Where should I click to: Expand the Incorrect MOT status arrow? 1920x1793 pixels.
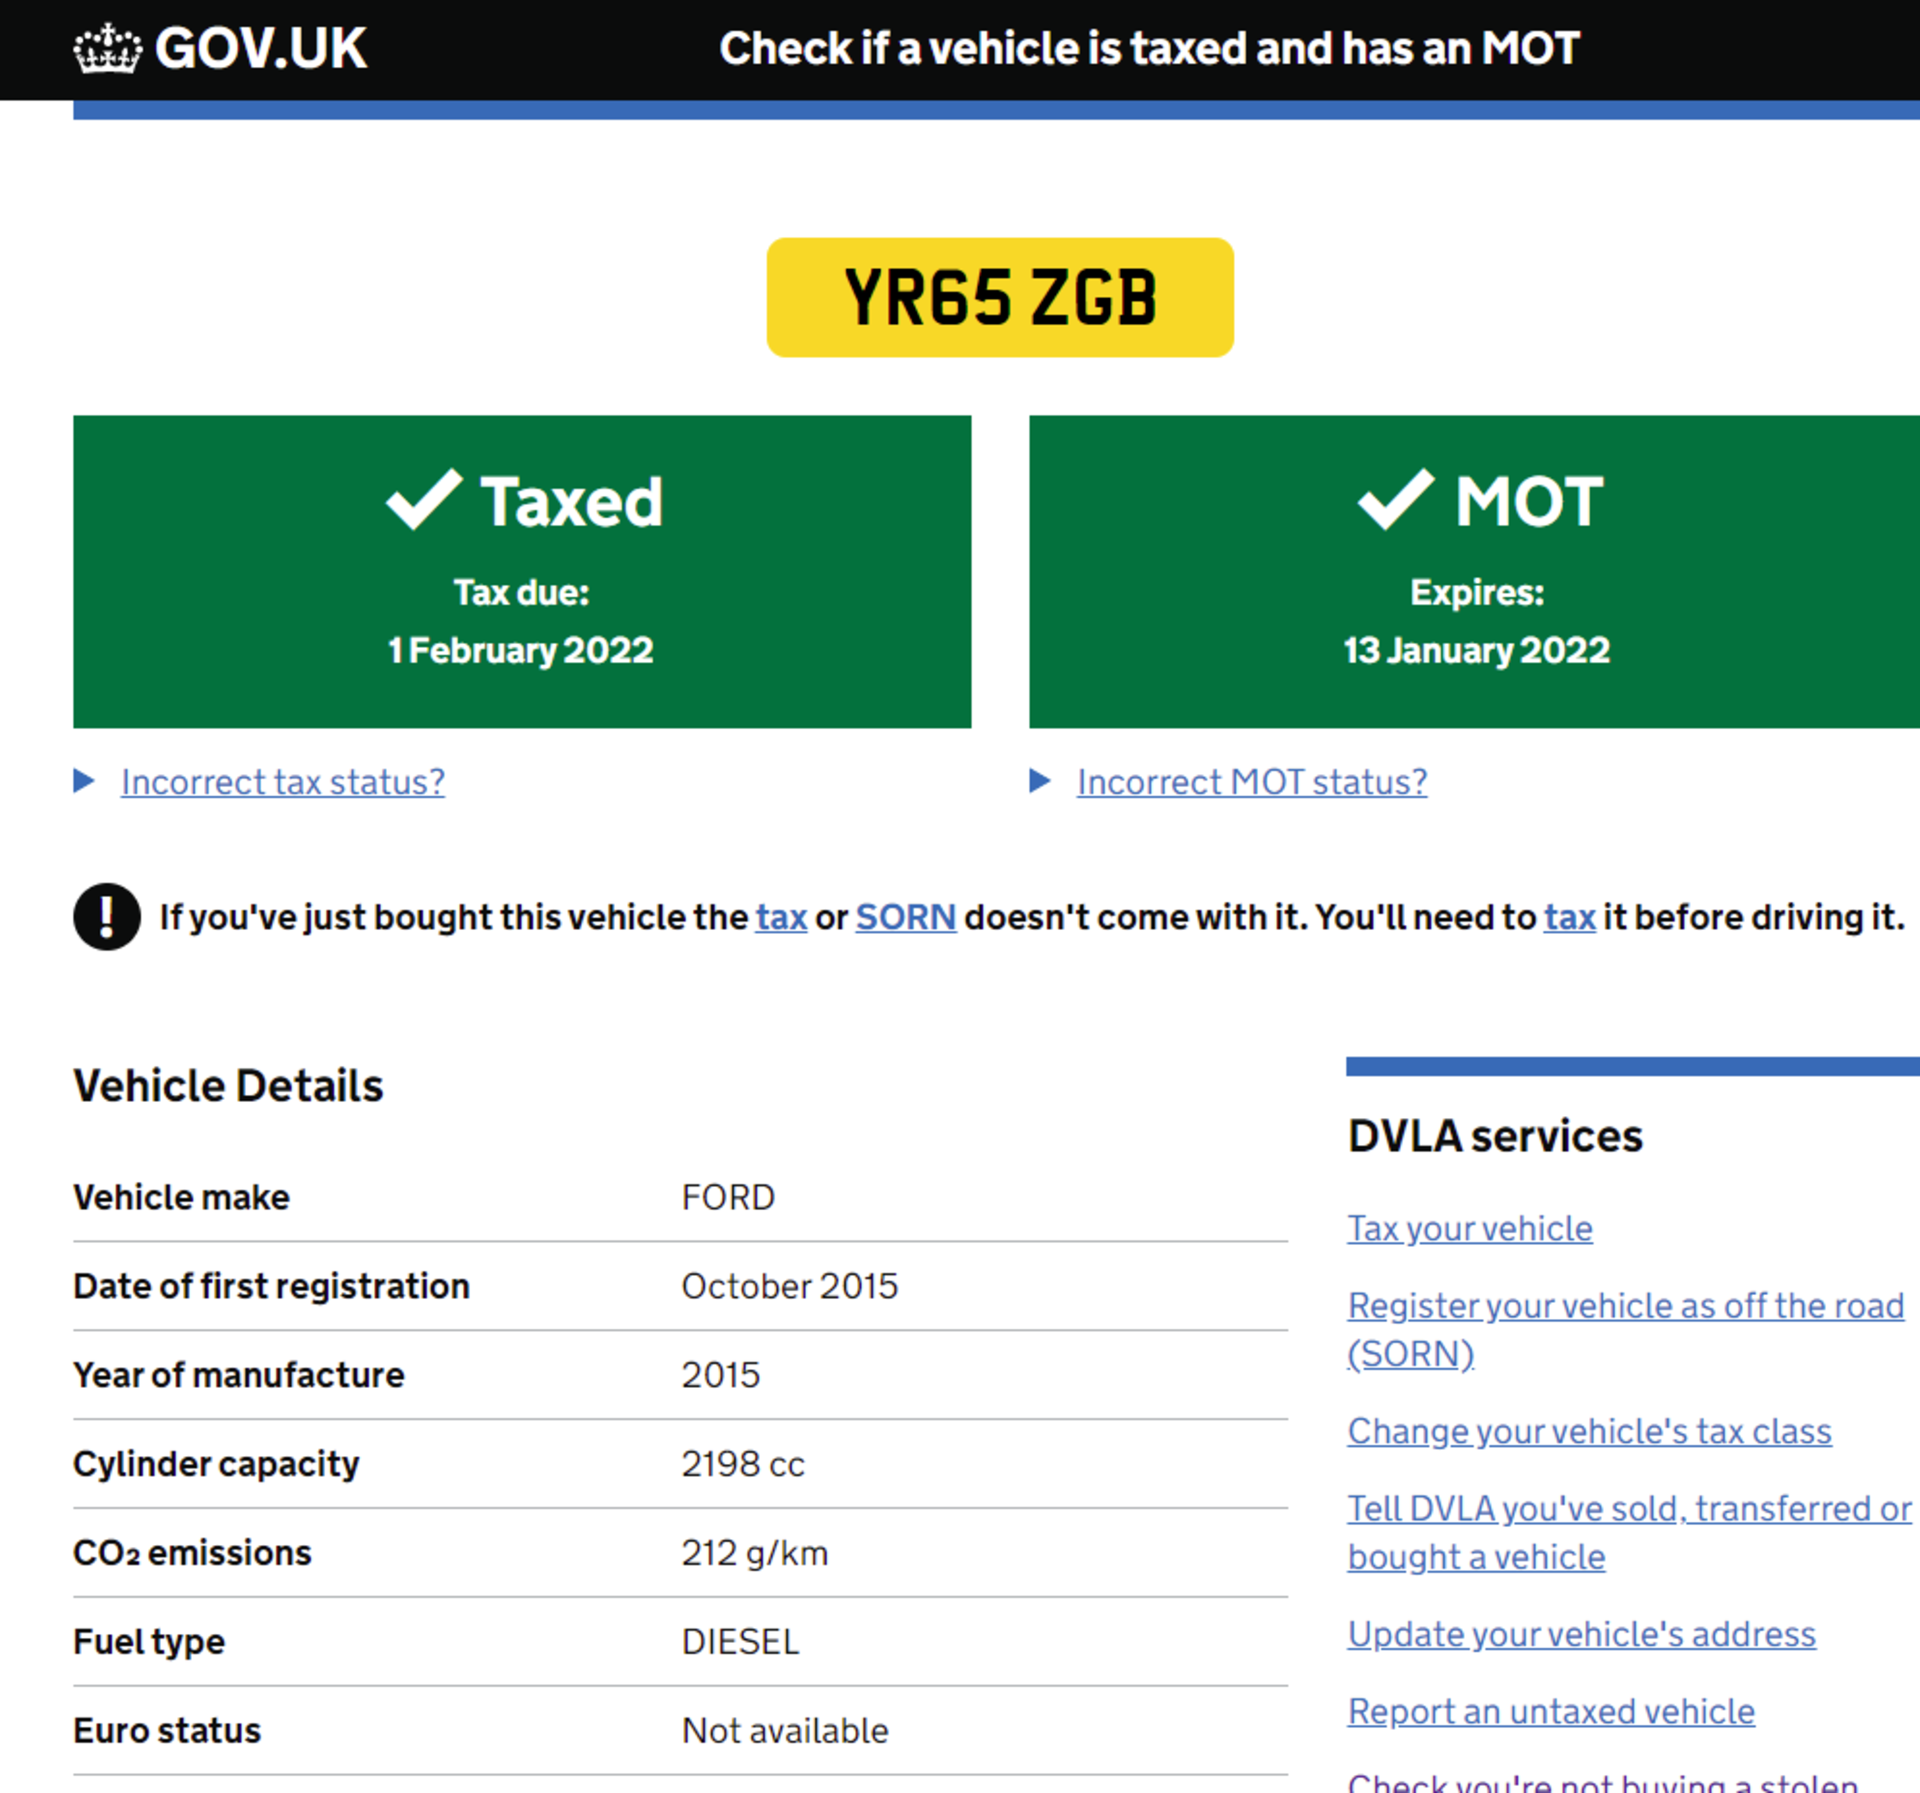point(1040,781)
